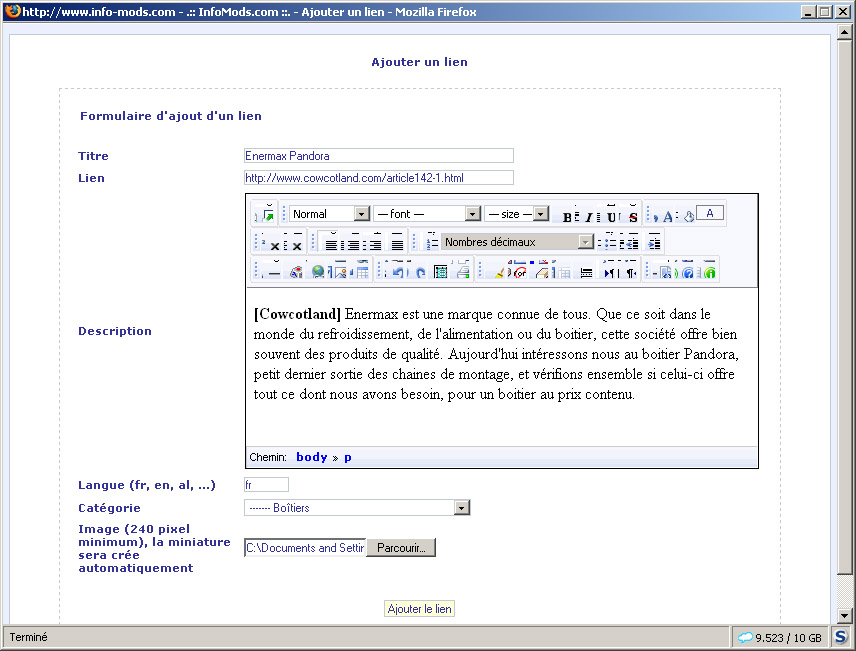The width and height of the screenshot is (856, 651).
Task: Undo the last edit
Action: coord(397,271)
